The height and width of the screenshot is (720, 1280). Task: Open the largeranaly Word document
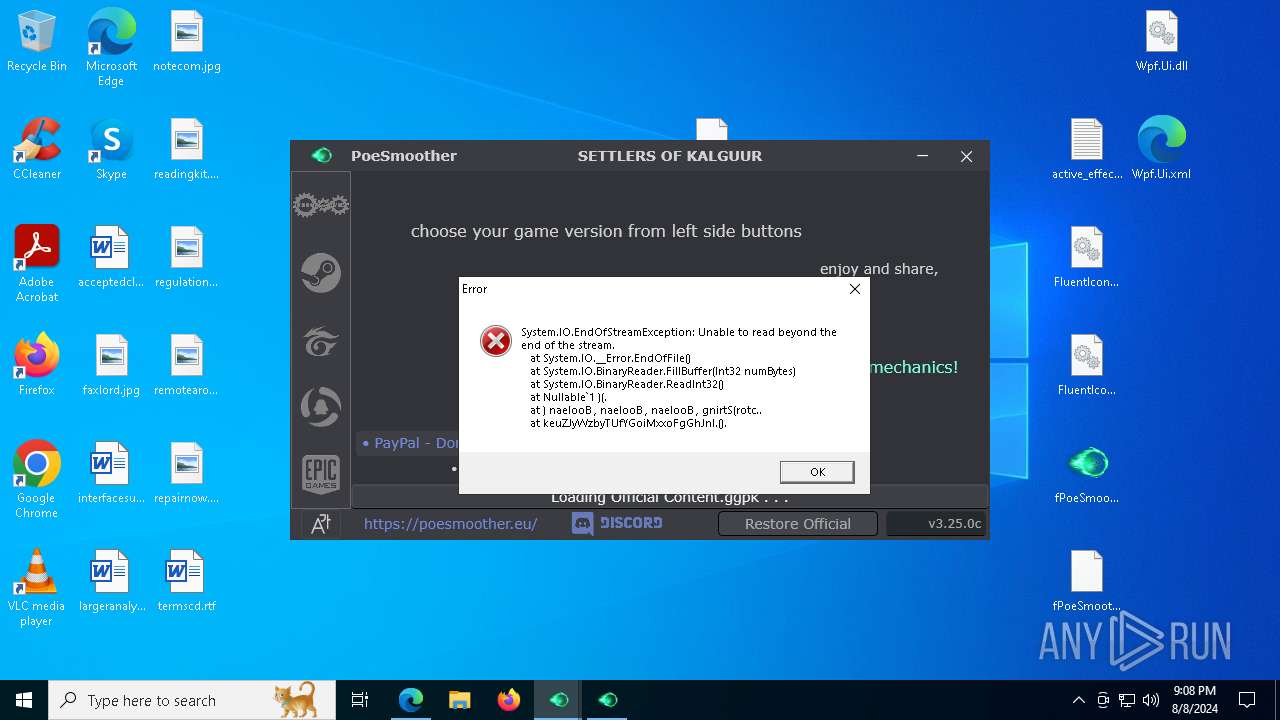coord(111,582)
